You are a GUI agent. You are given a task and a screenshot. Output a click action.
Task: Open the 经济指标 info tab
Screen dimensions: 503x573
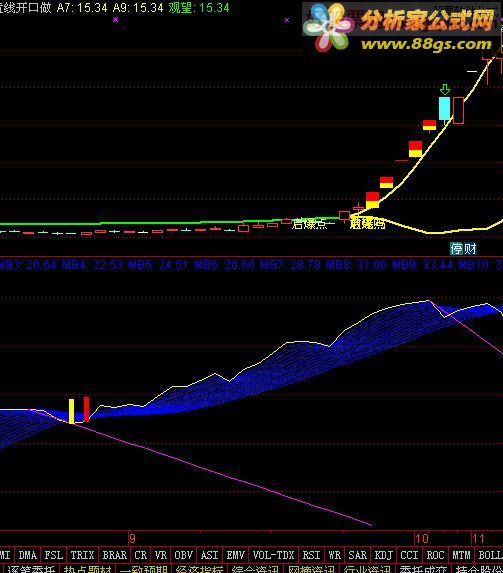(x=200, y=569)
